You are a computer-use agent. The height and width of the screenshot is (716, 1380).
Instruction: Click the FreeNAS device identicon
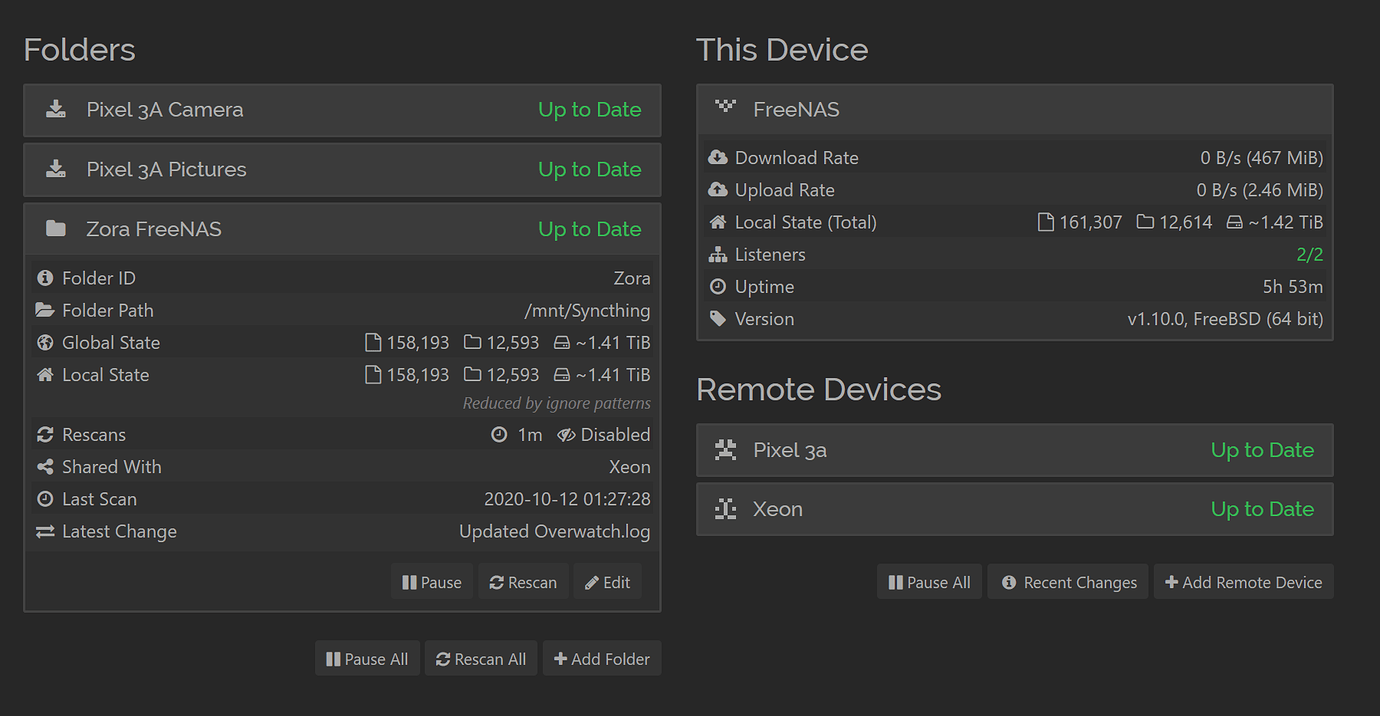(x=725, y=109)
